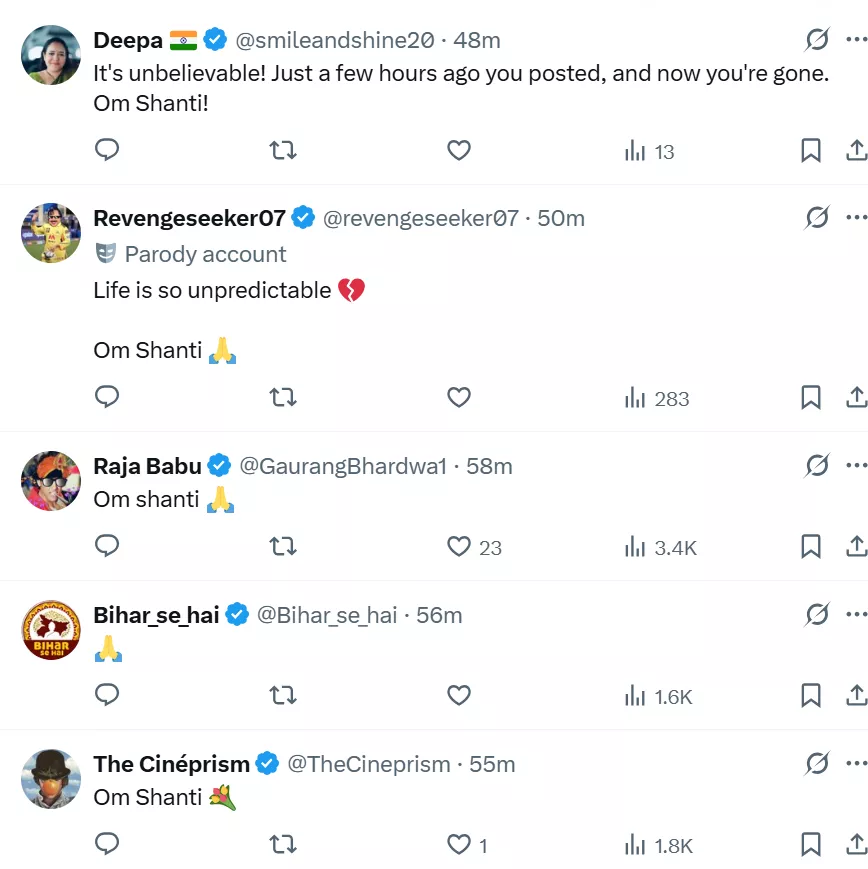Like The Cinéprism's tweet
Image resolution: width=868 pixels, height=869 pixels.
459,845
